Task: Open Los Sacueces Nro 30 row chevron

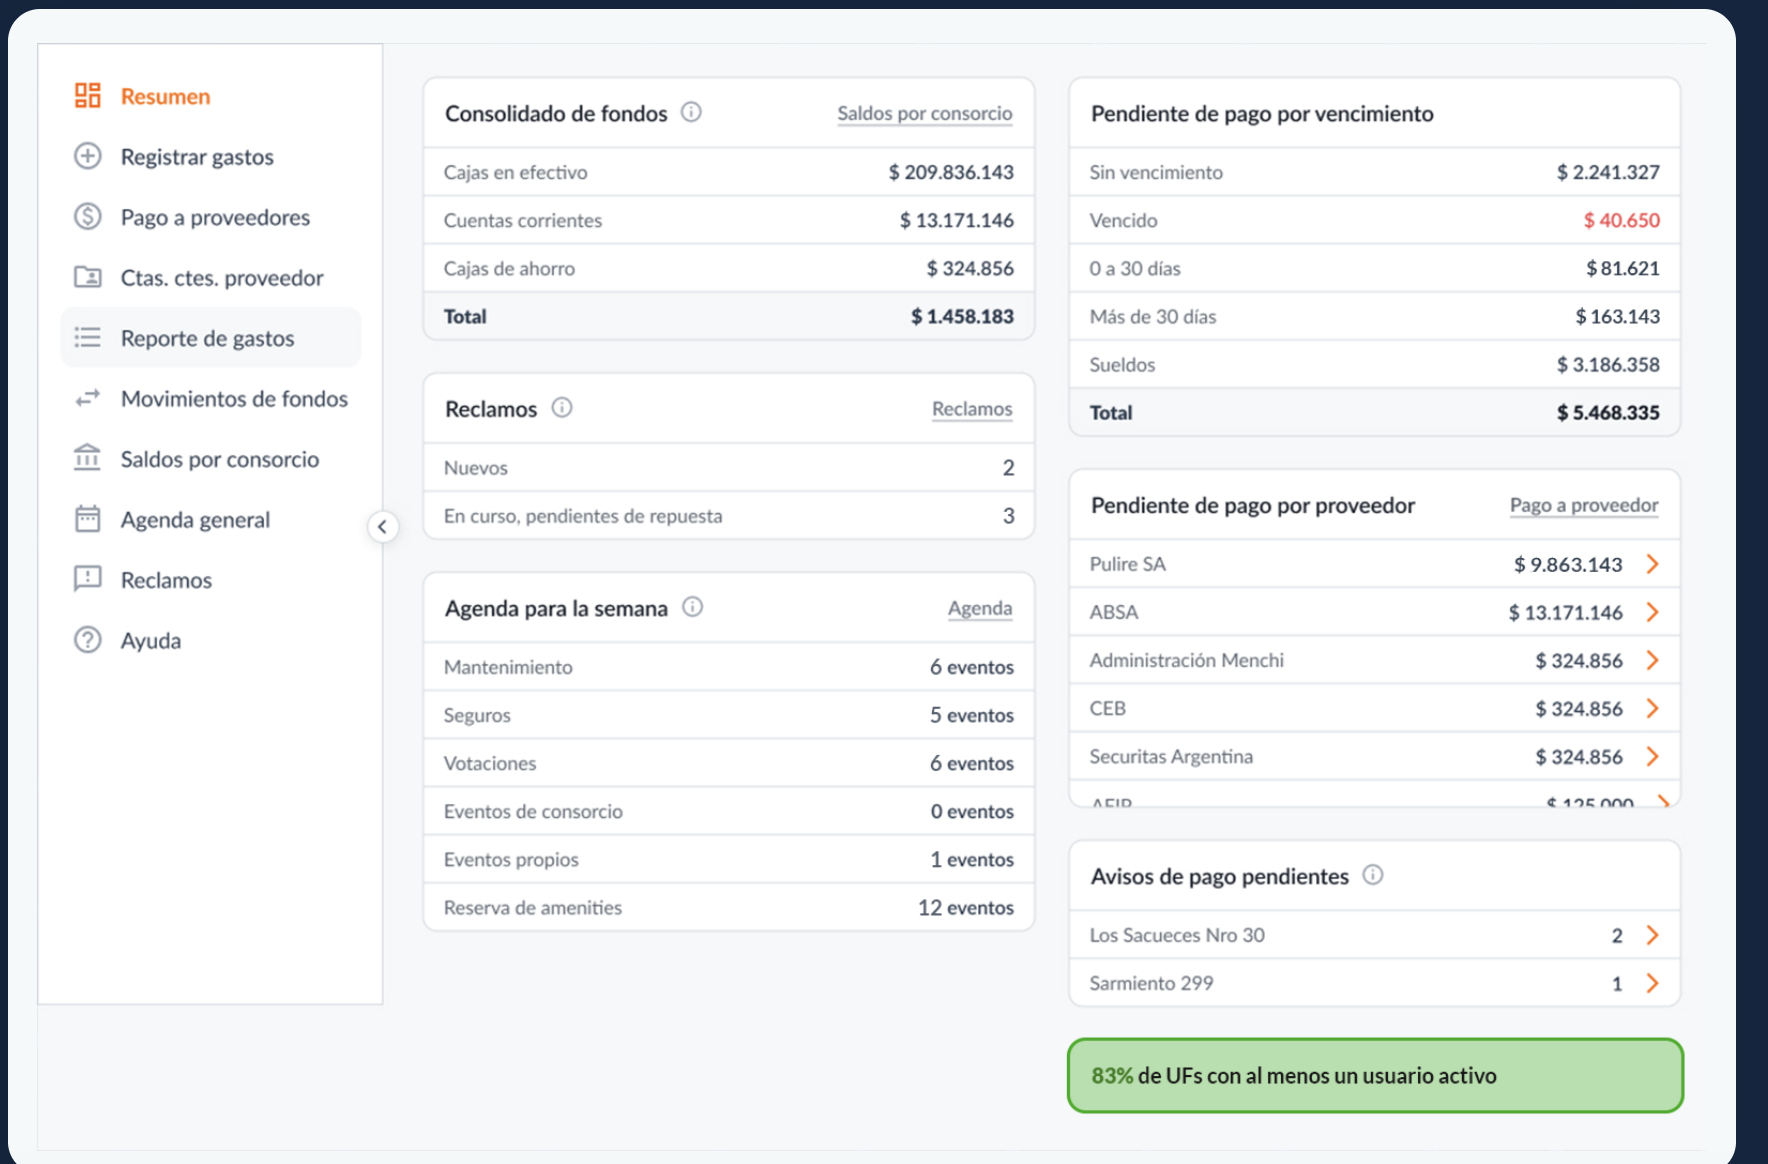Action: click(x=1652, y=935)
